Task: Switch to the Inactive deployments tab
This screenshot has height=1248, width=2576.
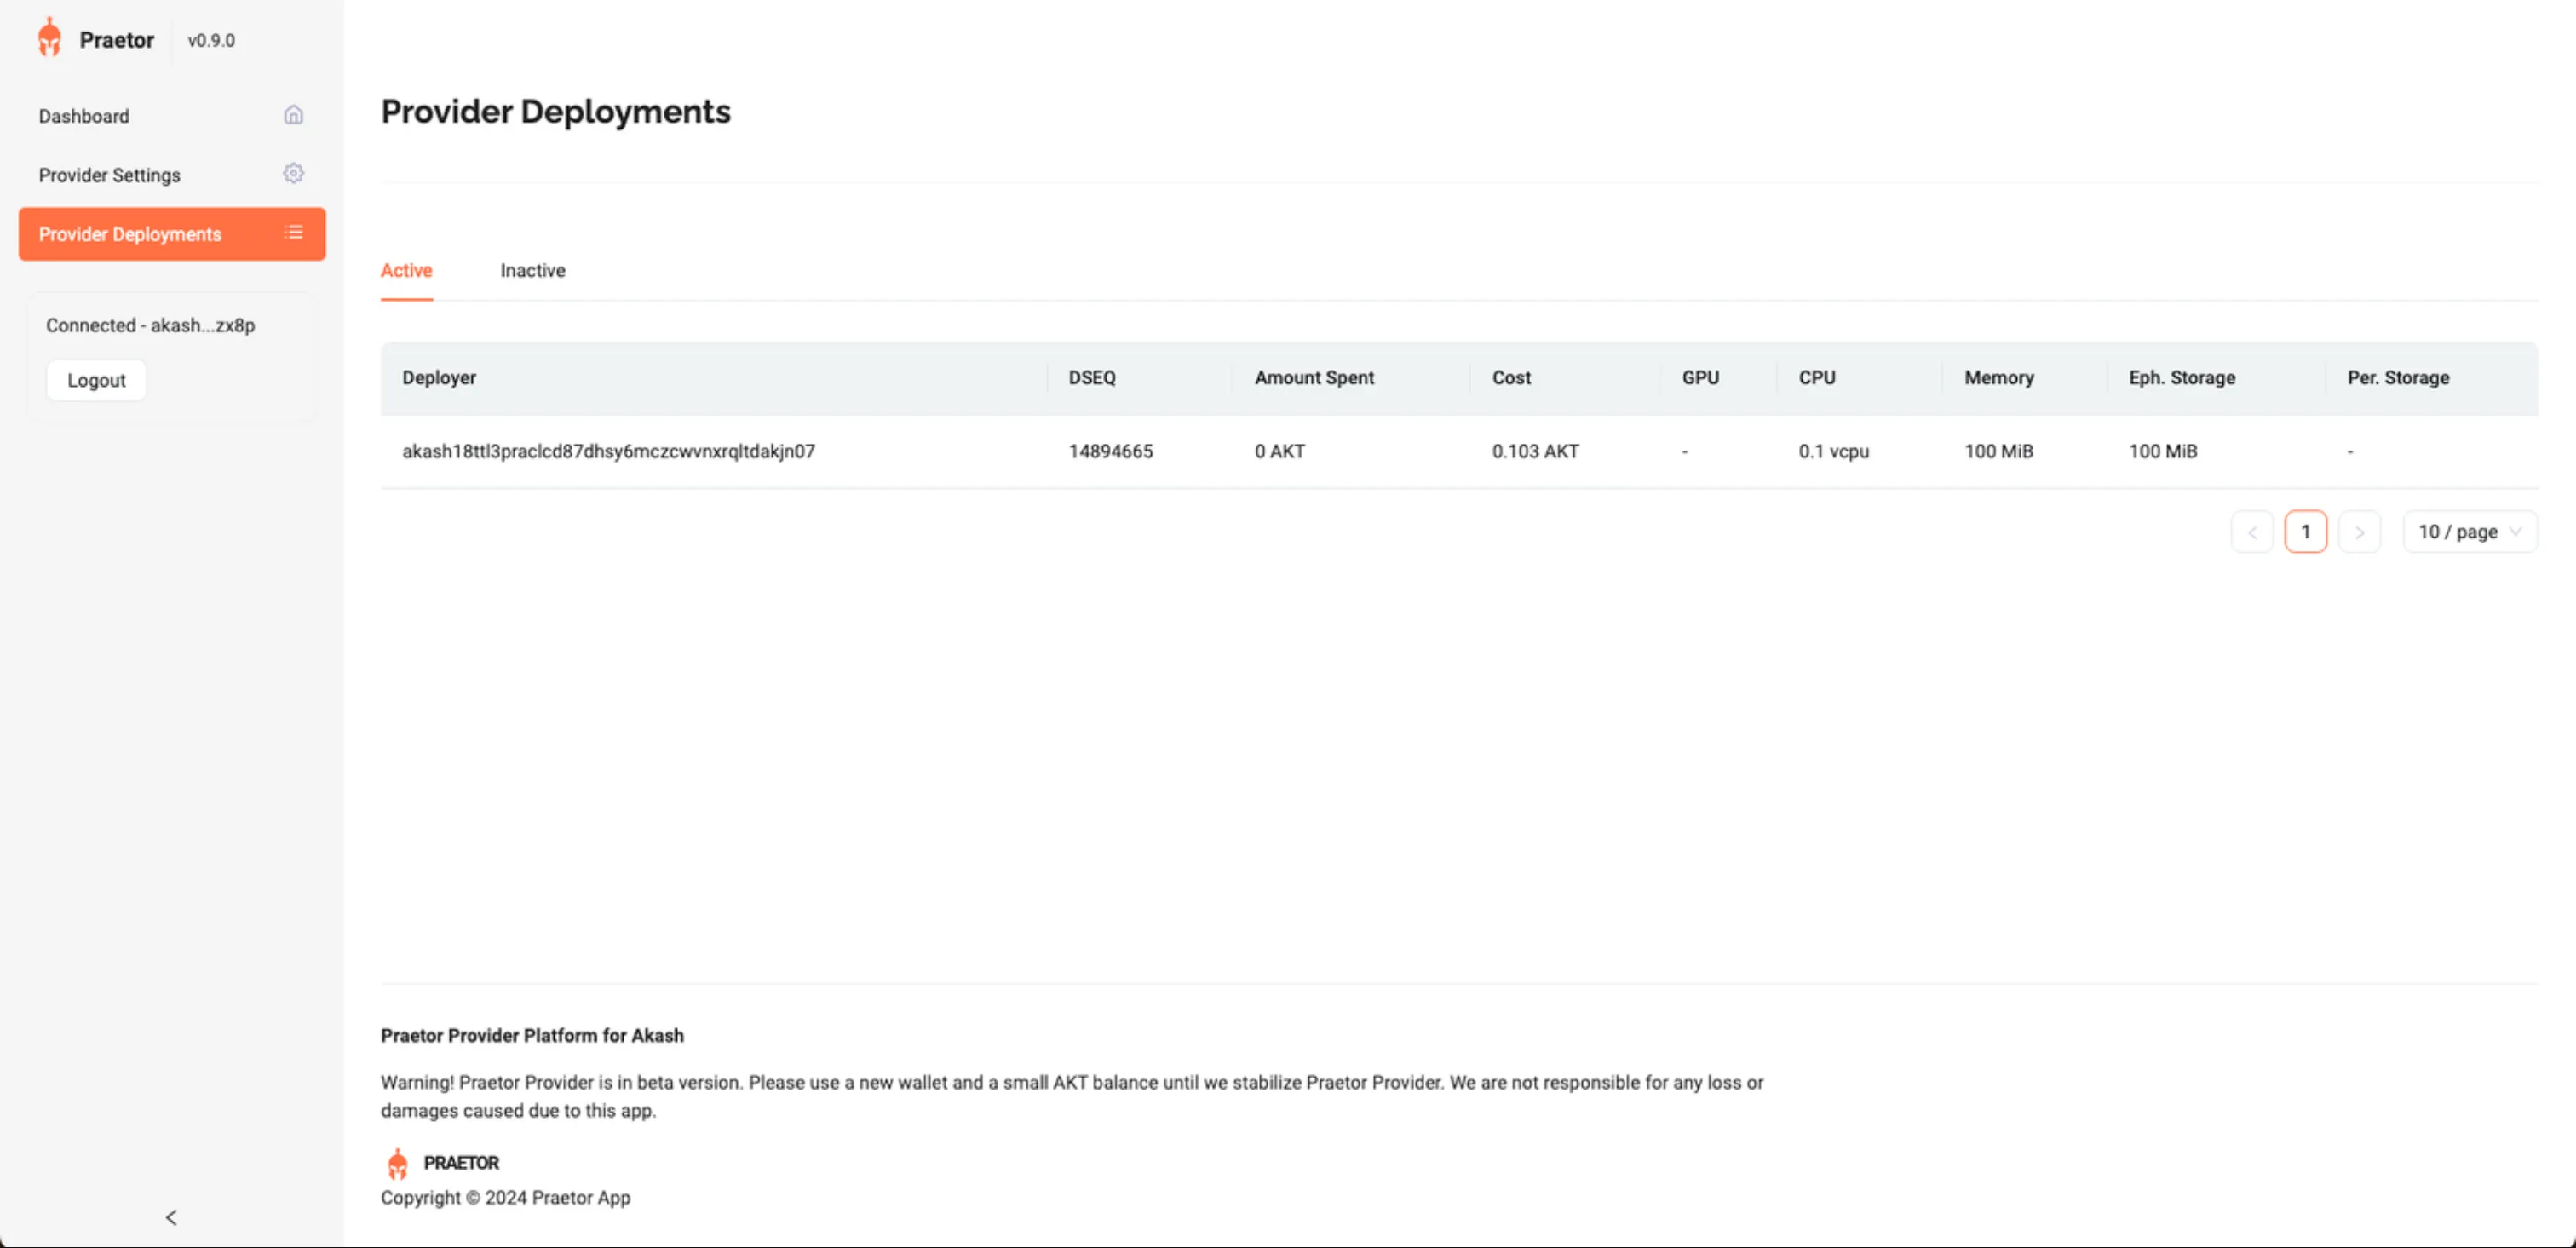Action: [532, 270]
